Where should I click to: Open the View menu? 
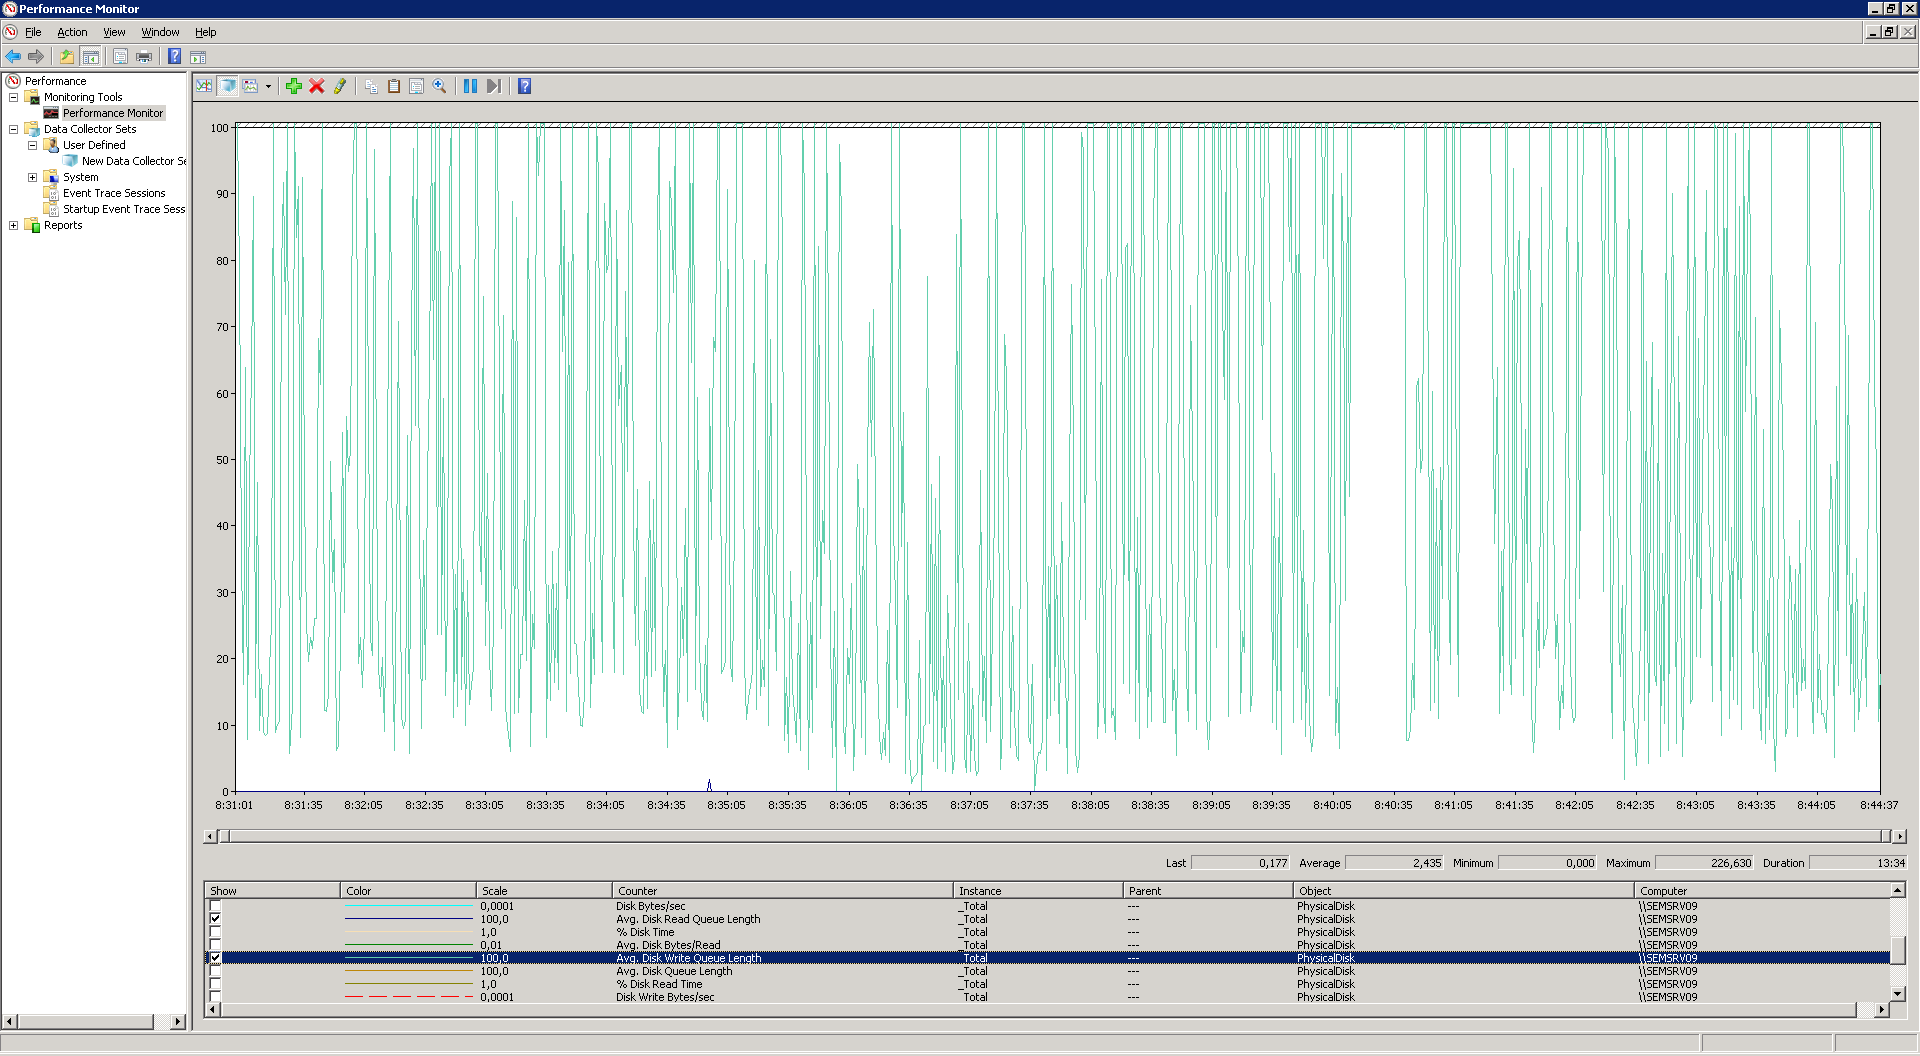click(114, 32)
